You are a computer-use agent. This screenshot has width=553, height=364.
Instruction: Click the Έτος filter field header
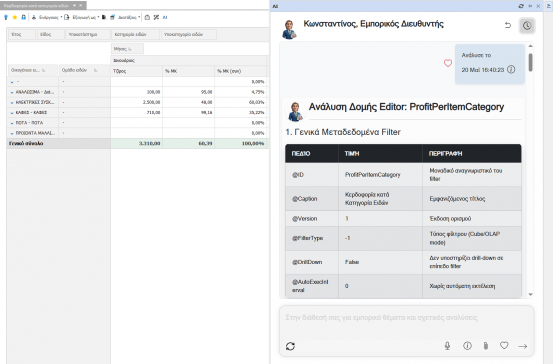pos(22,35)
